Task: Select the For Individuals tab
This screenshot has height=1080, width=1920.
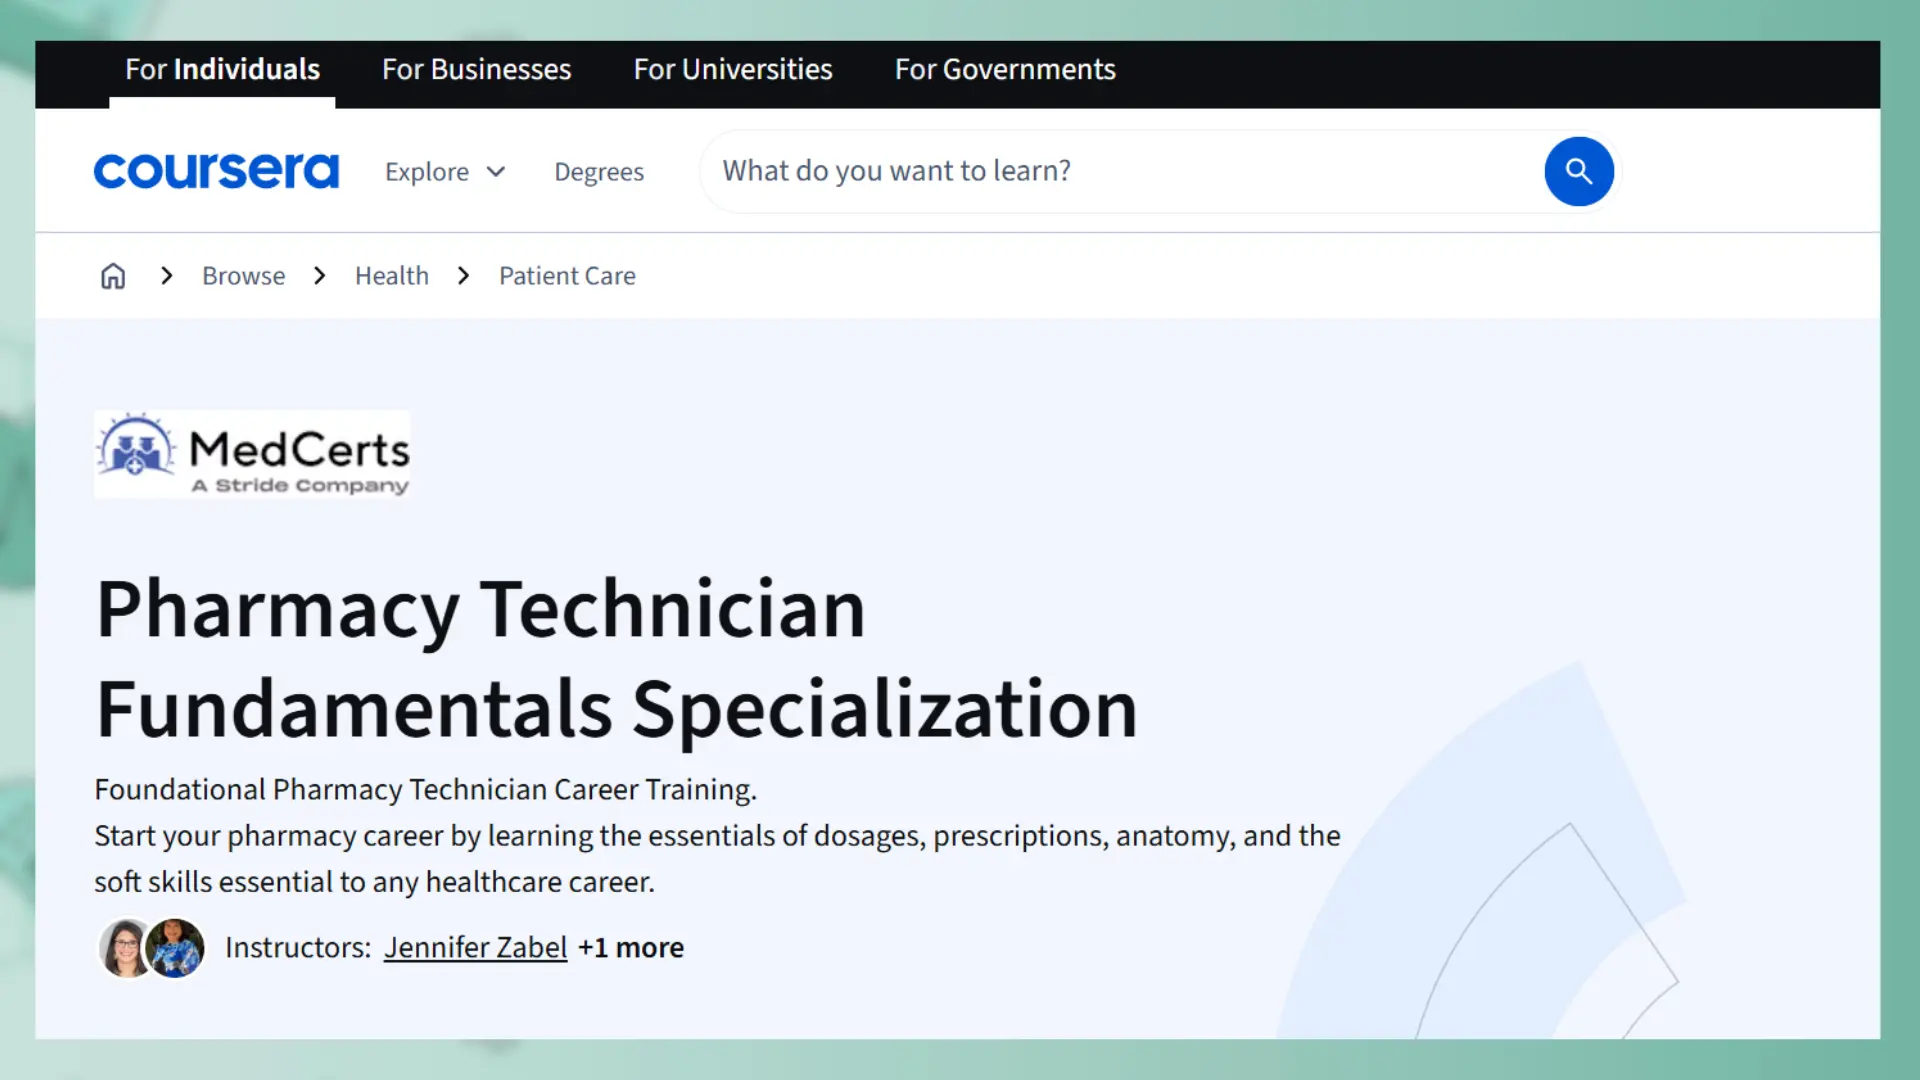Action: tap(222, 69)
